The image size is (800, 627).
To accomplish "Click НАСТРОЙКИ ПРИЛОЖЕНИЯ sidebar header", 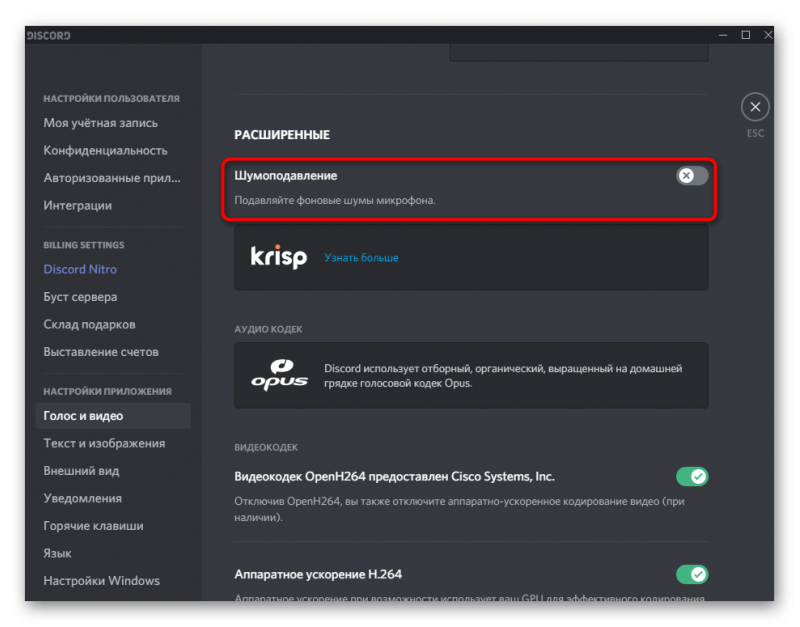I will (107, 391).
